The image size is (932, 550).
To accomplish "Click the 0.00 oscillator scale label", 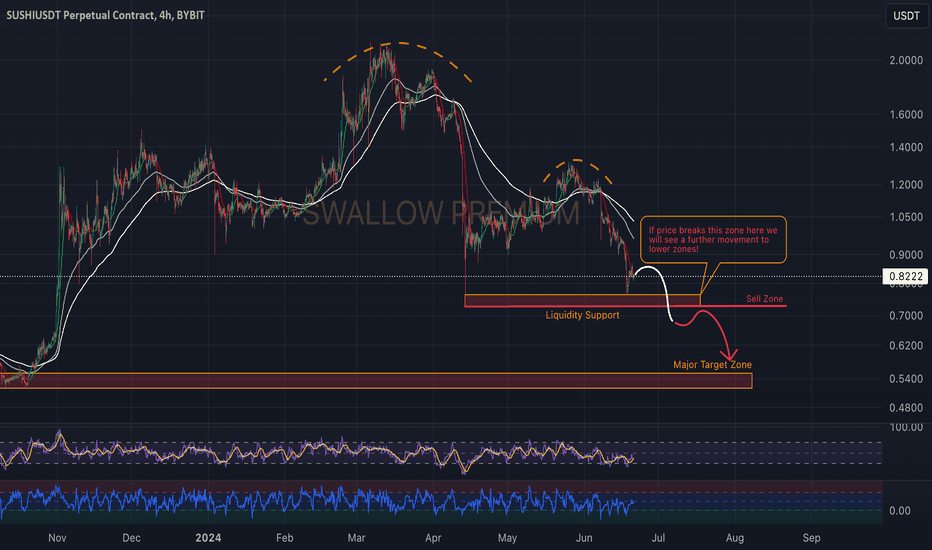I will coord(899,511).
